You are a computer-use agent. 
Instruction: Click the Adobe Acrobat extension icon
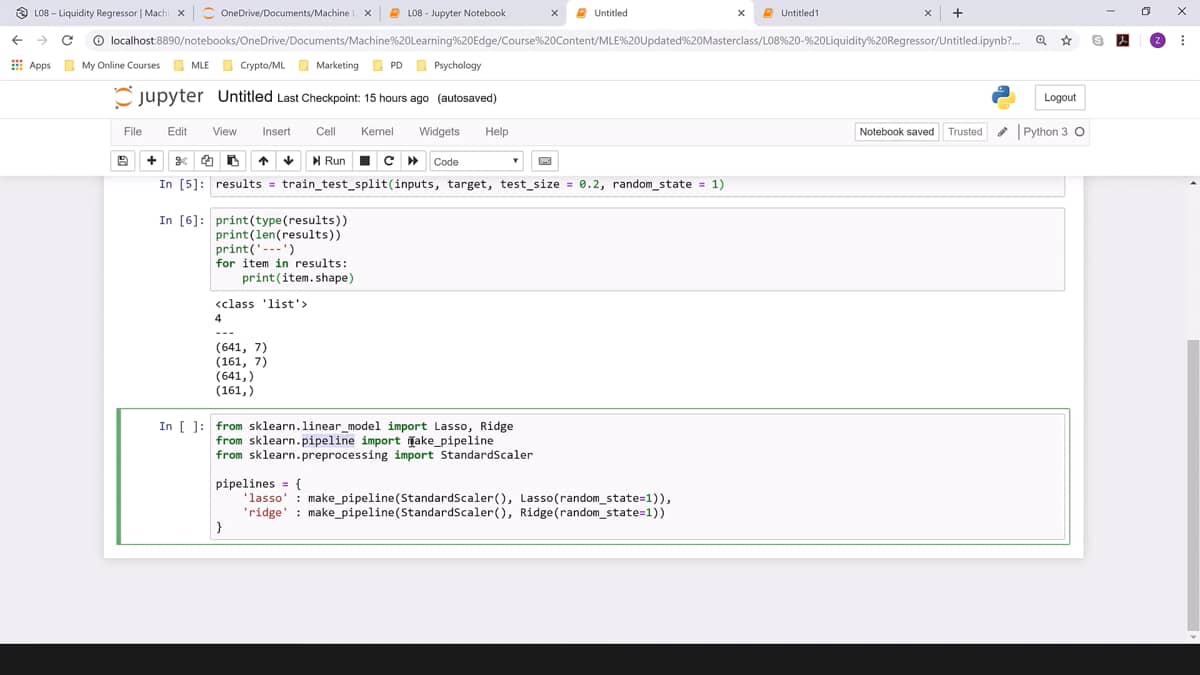coord(1123,40)
